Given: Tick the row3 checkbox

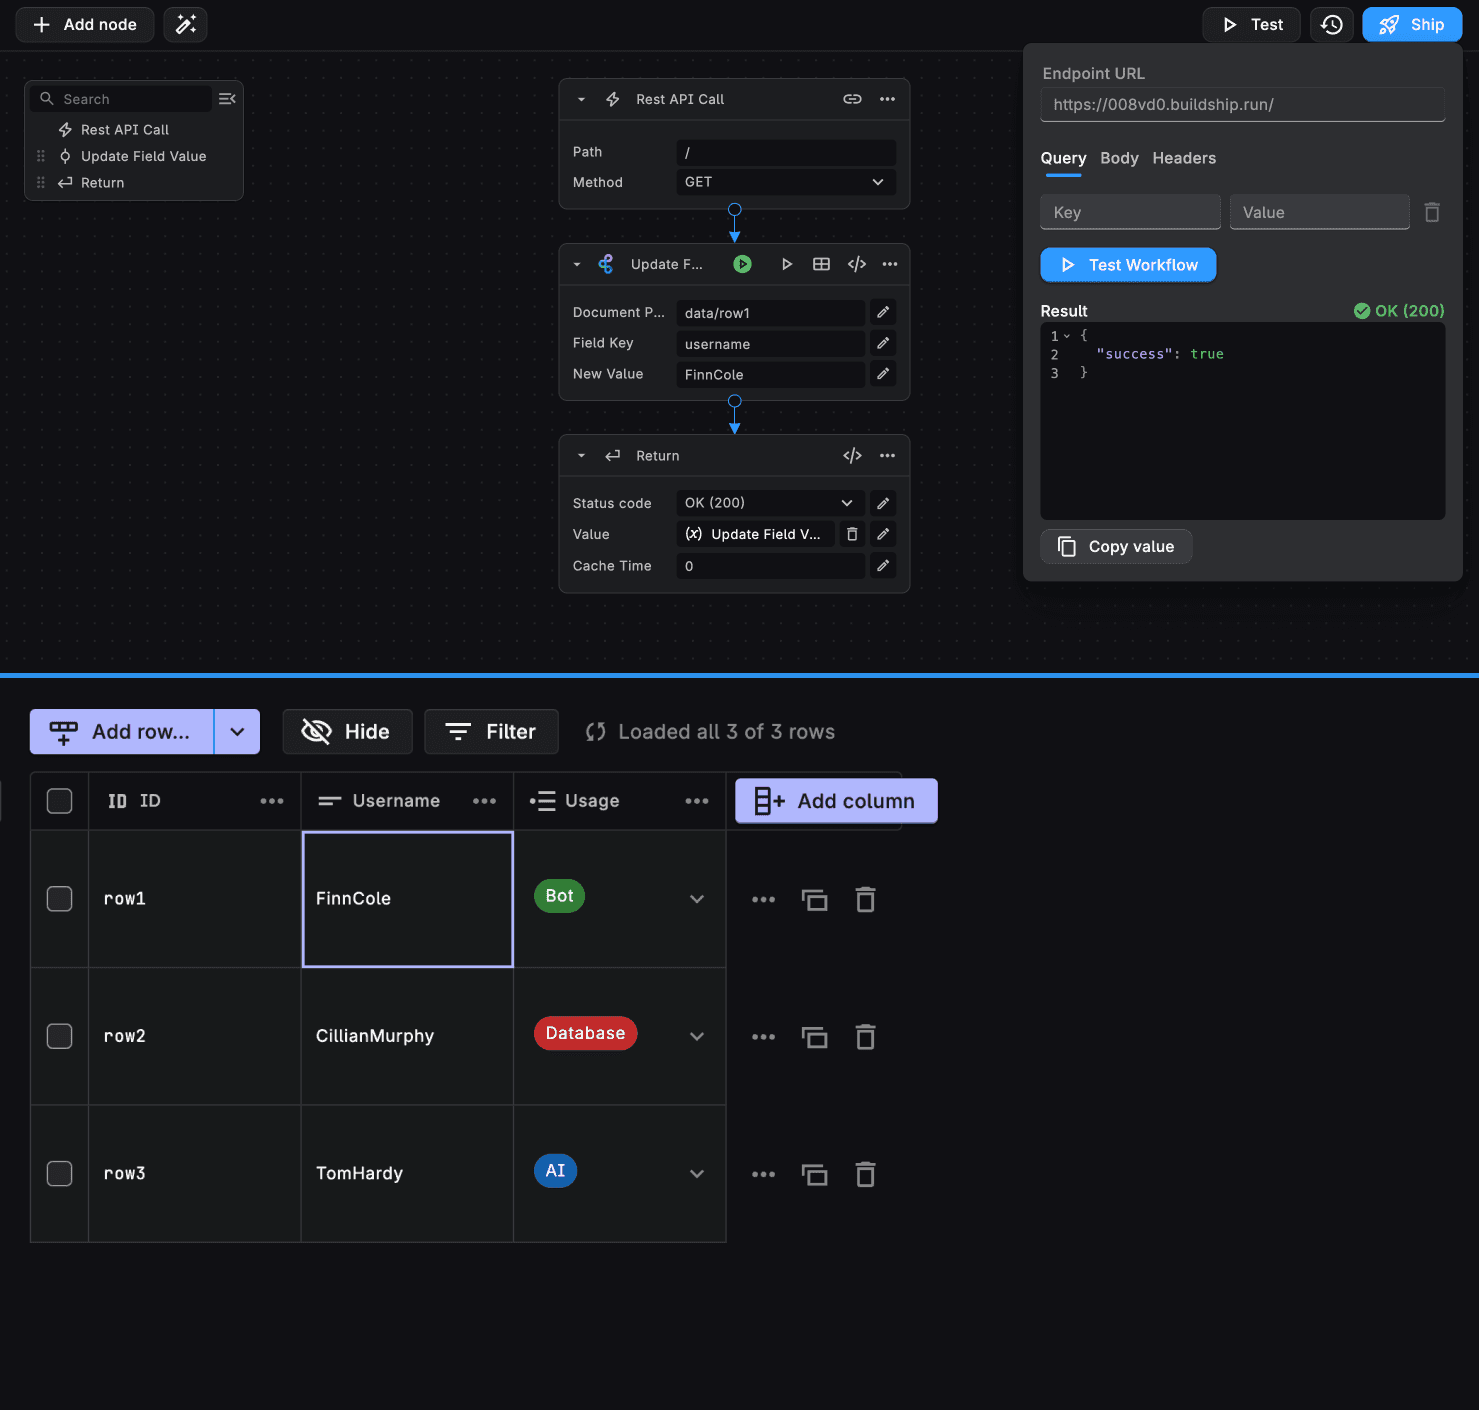Looking at the screenshot, I should click(x=60, y=1173).
